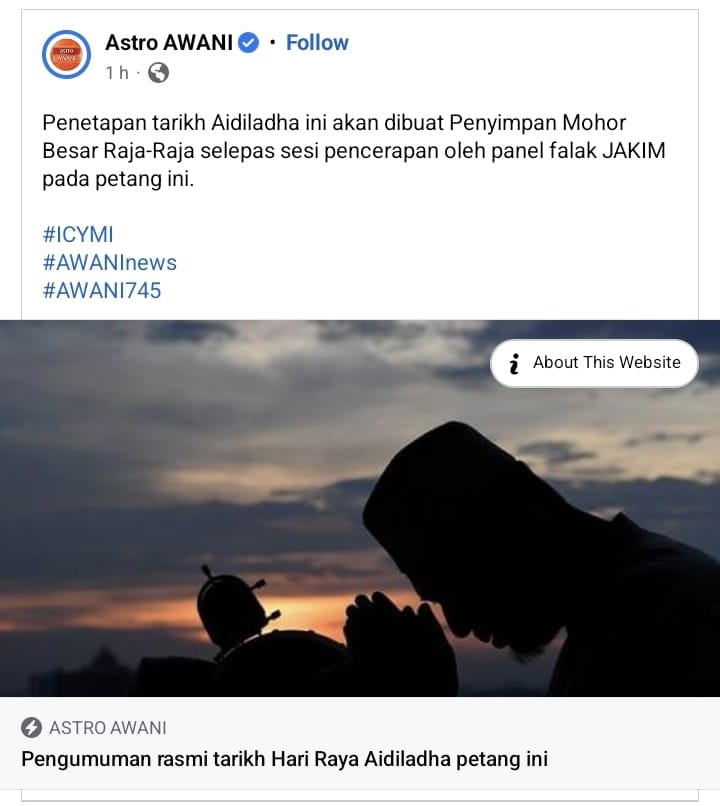Click the lightning Instant Article icon

31,727
